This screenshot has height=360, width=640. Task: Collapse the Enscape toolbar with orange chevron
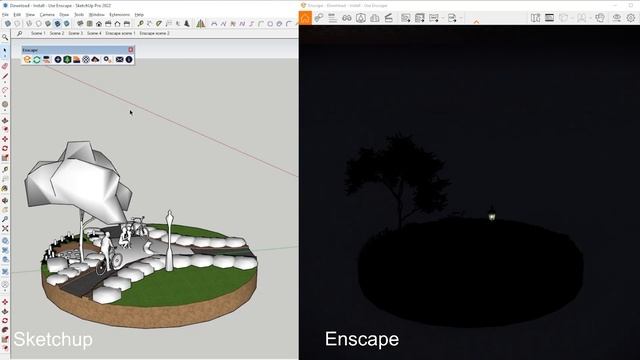click(476, 22)
